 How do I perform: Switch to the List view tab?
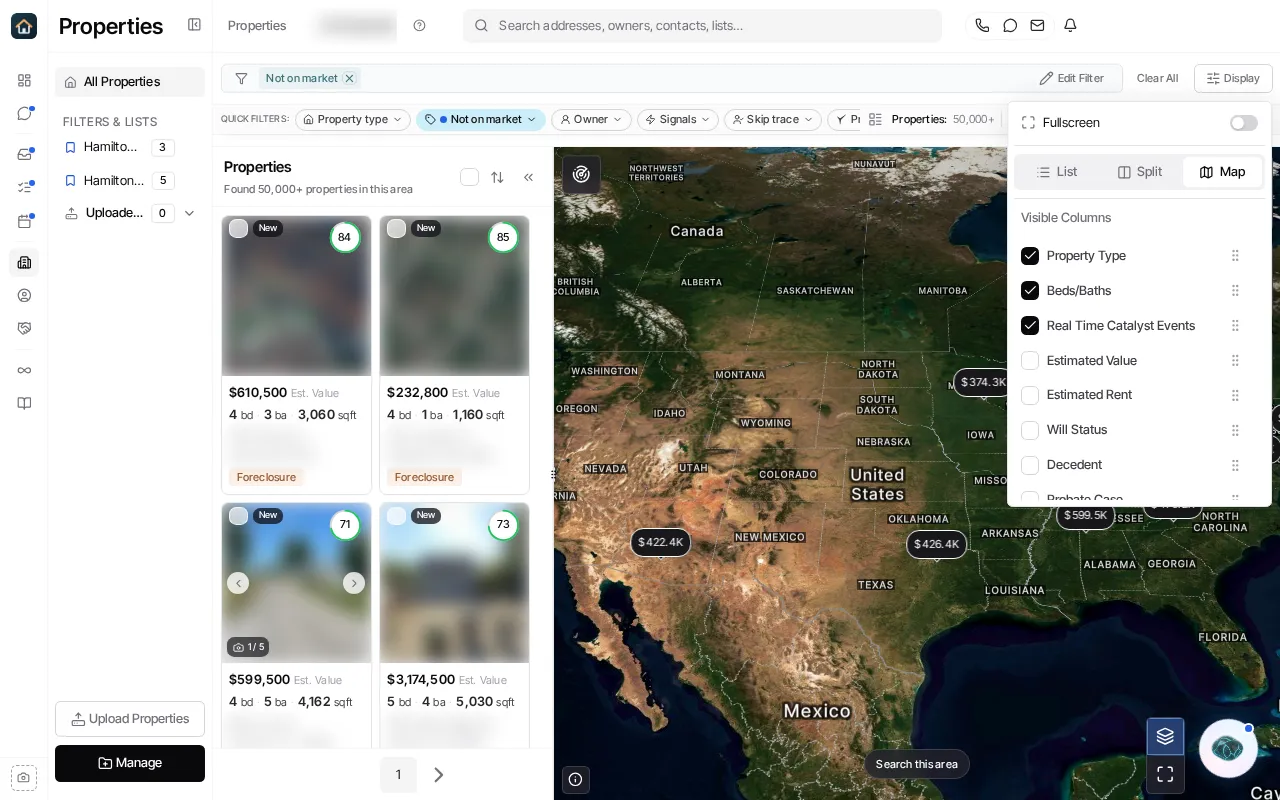[x=1057, y=172]
